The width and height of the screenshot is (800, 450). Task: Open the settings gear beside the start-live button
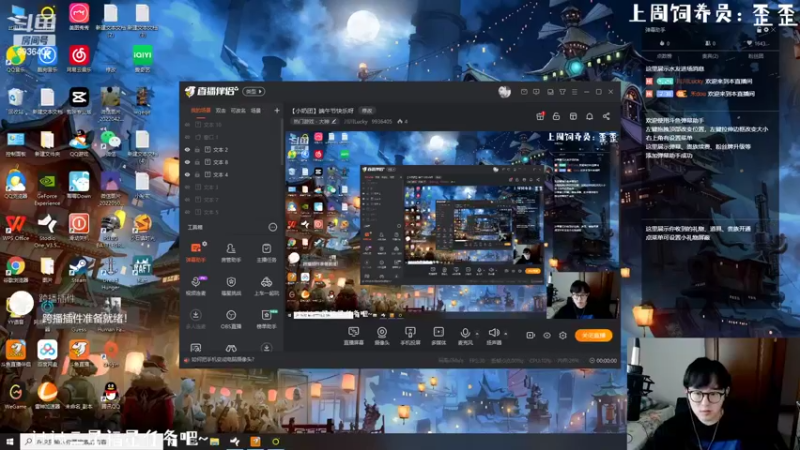pos(563,335)
